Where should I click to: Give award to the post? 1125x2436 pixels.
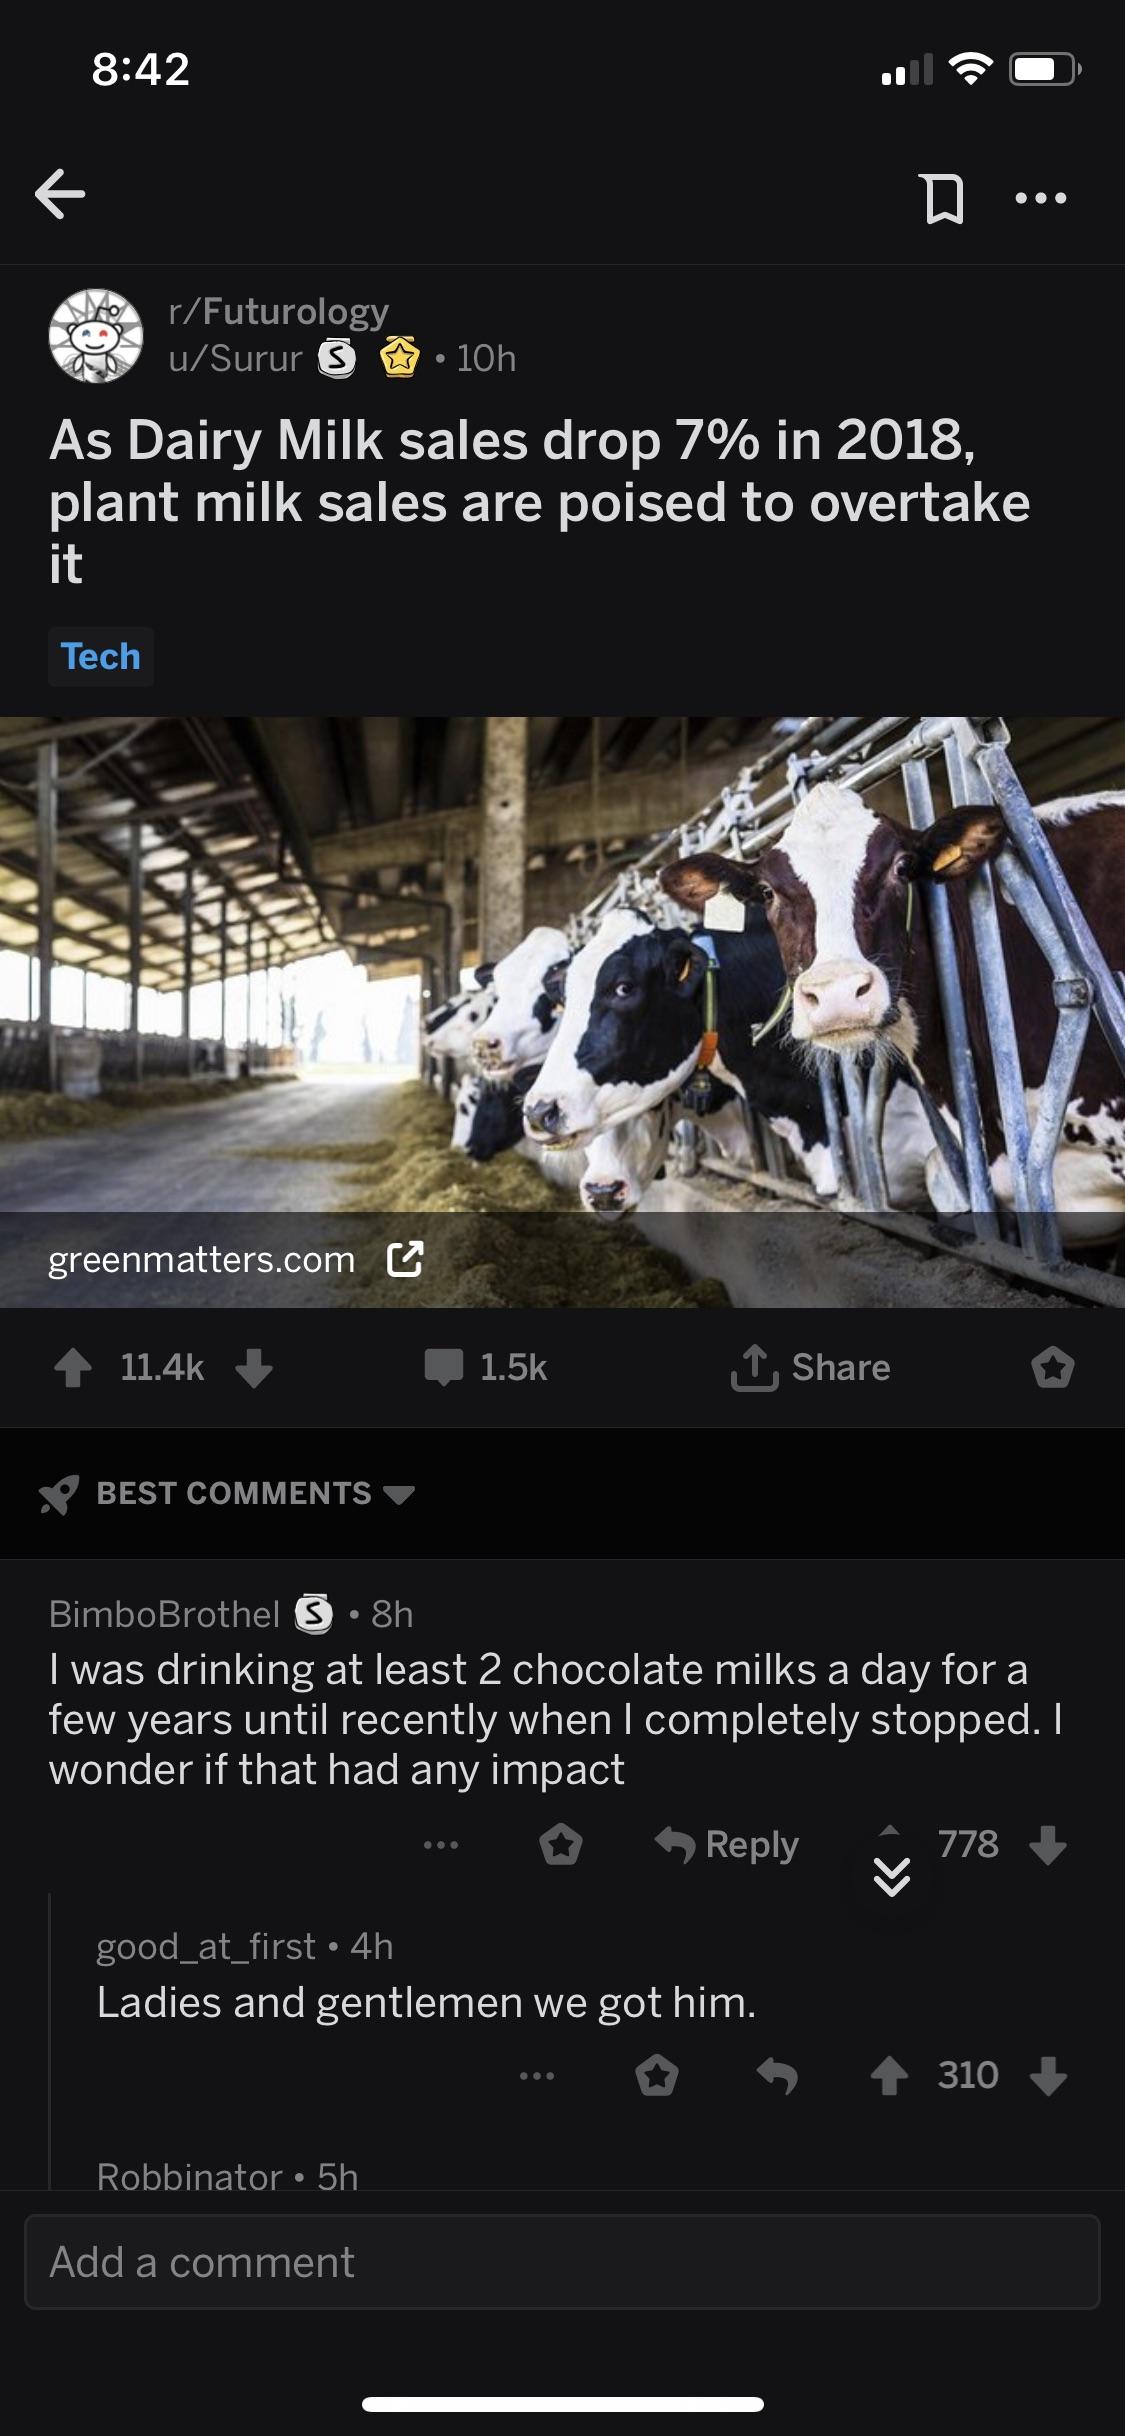coord(1053,1367)
